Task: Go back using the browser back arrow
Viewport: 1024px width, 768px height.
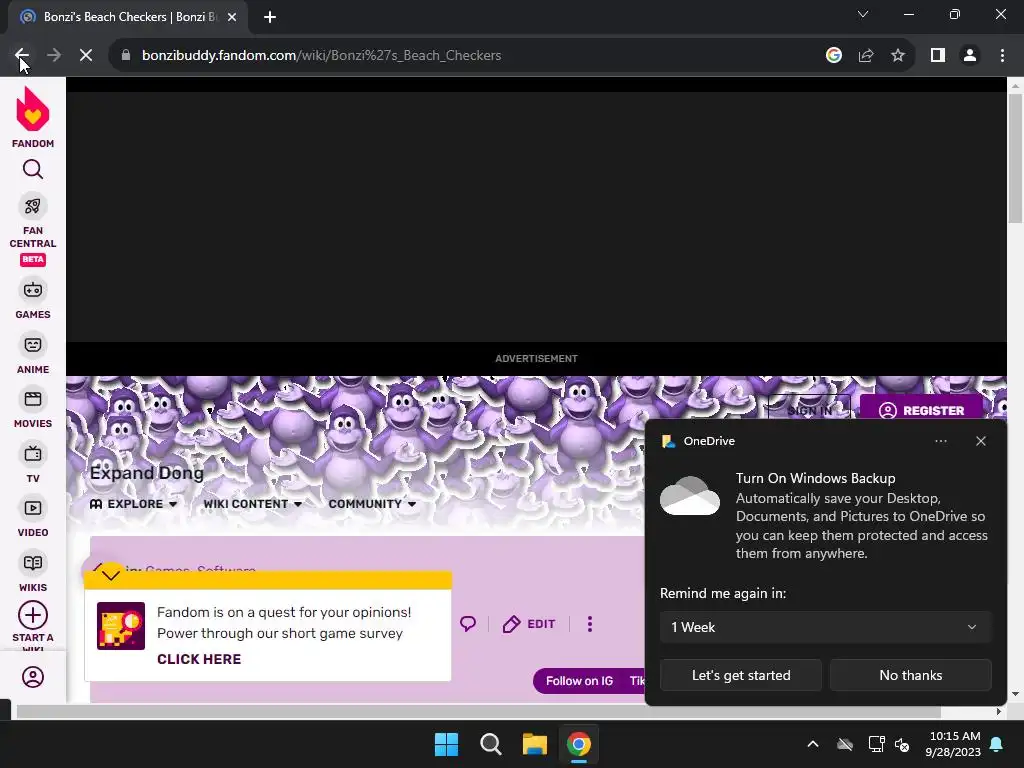Action: click(22, 56)
